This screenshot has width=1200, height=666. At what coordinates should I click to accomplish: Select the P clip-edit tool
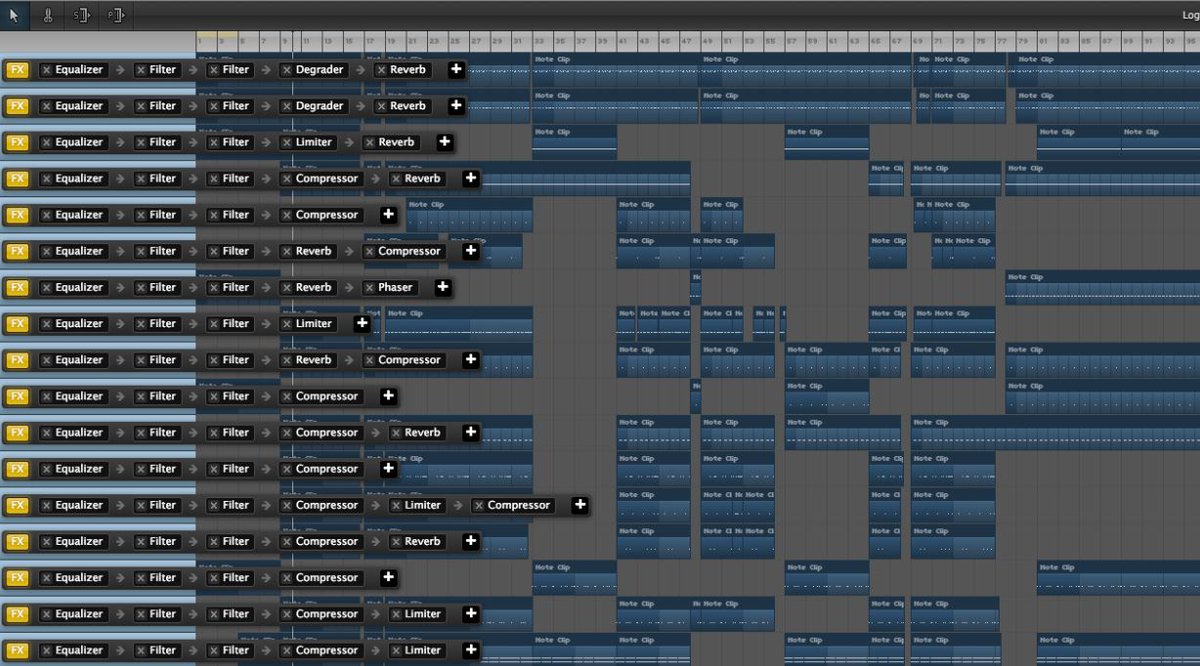(x=114, y=15)
